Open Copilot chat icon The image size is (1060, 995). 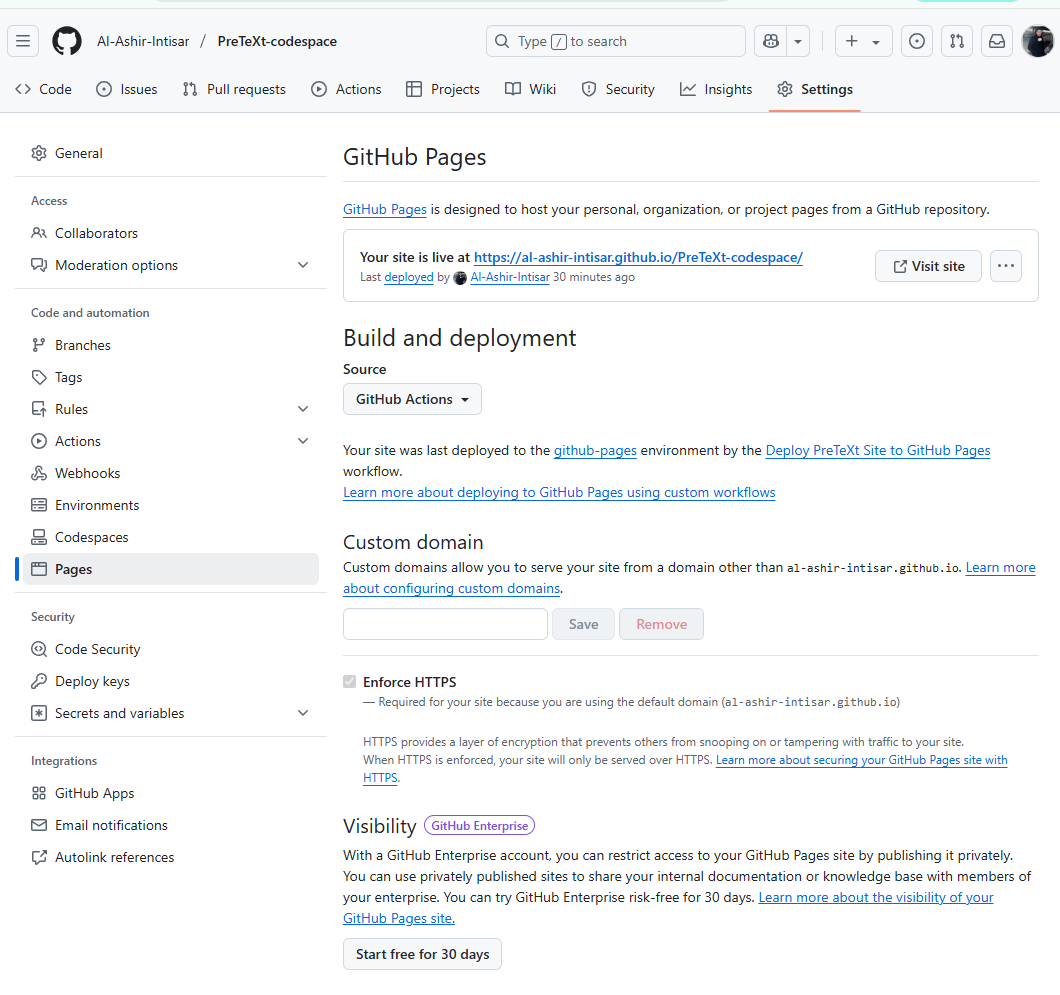(771, 41)
